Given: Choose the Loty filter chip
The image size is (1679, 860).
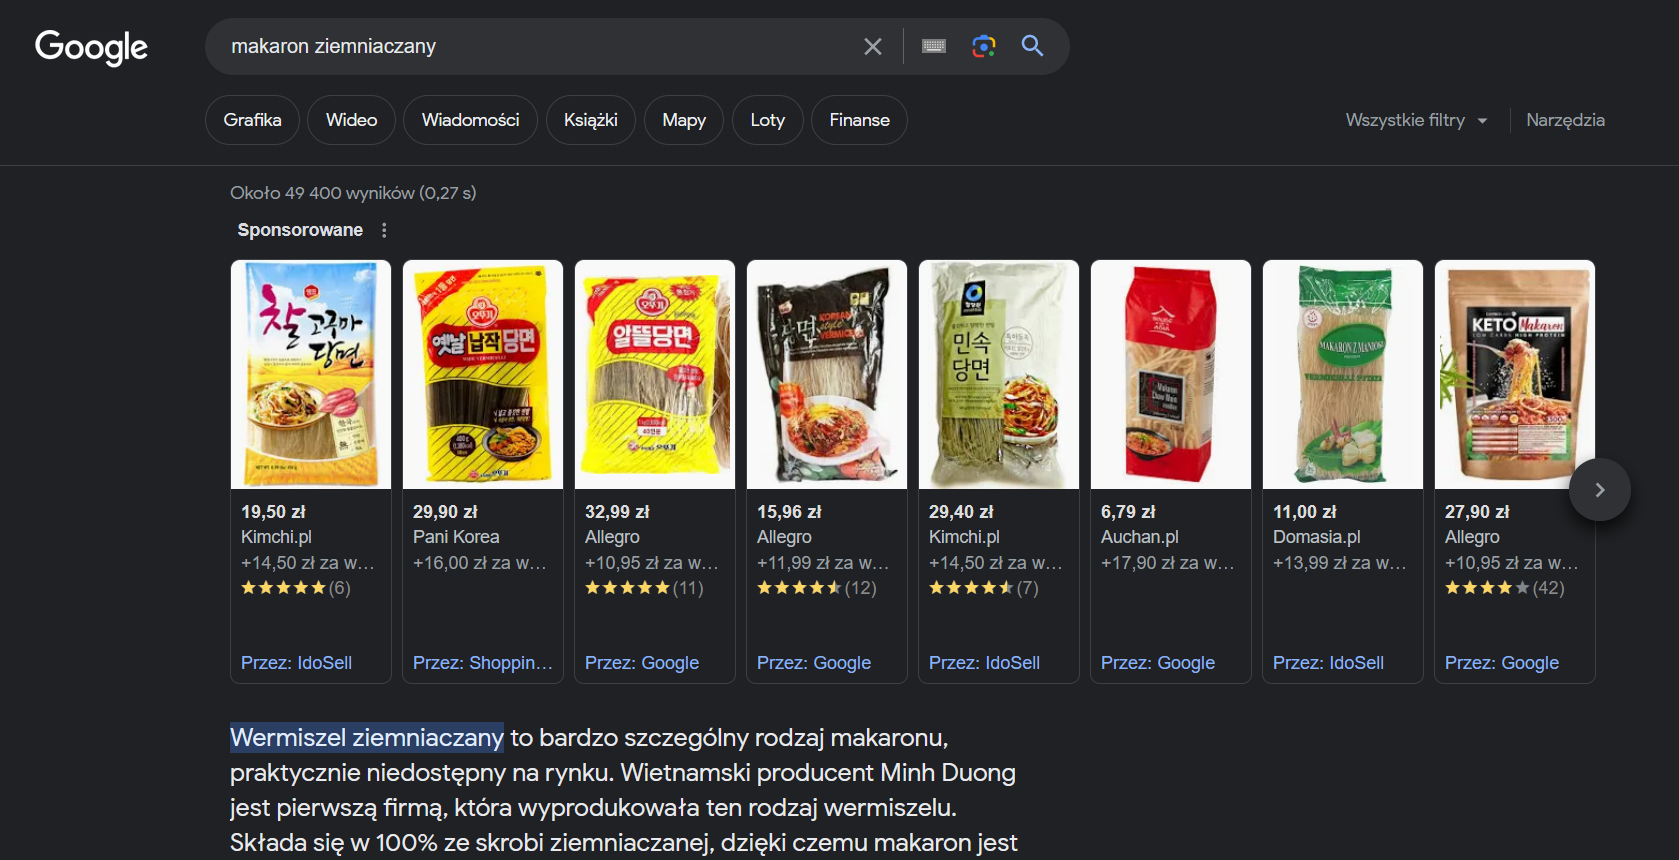Looking at the screenshot, I should click(767, 119).
